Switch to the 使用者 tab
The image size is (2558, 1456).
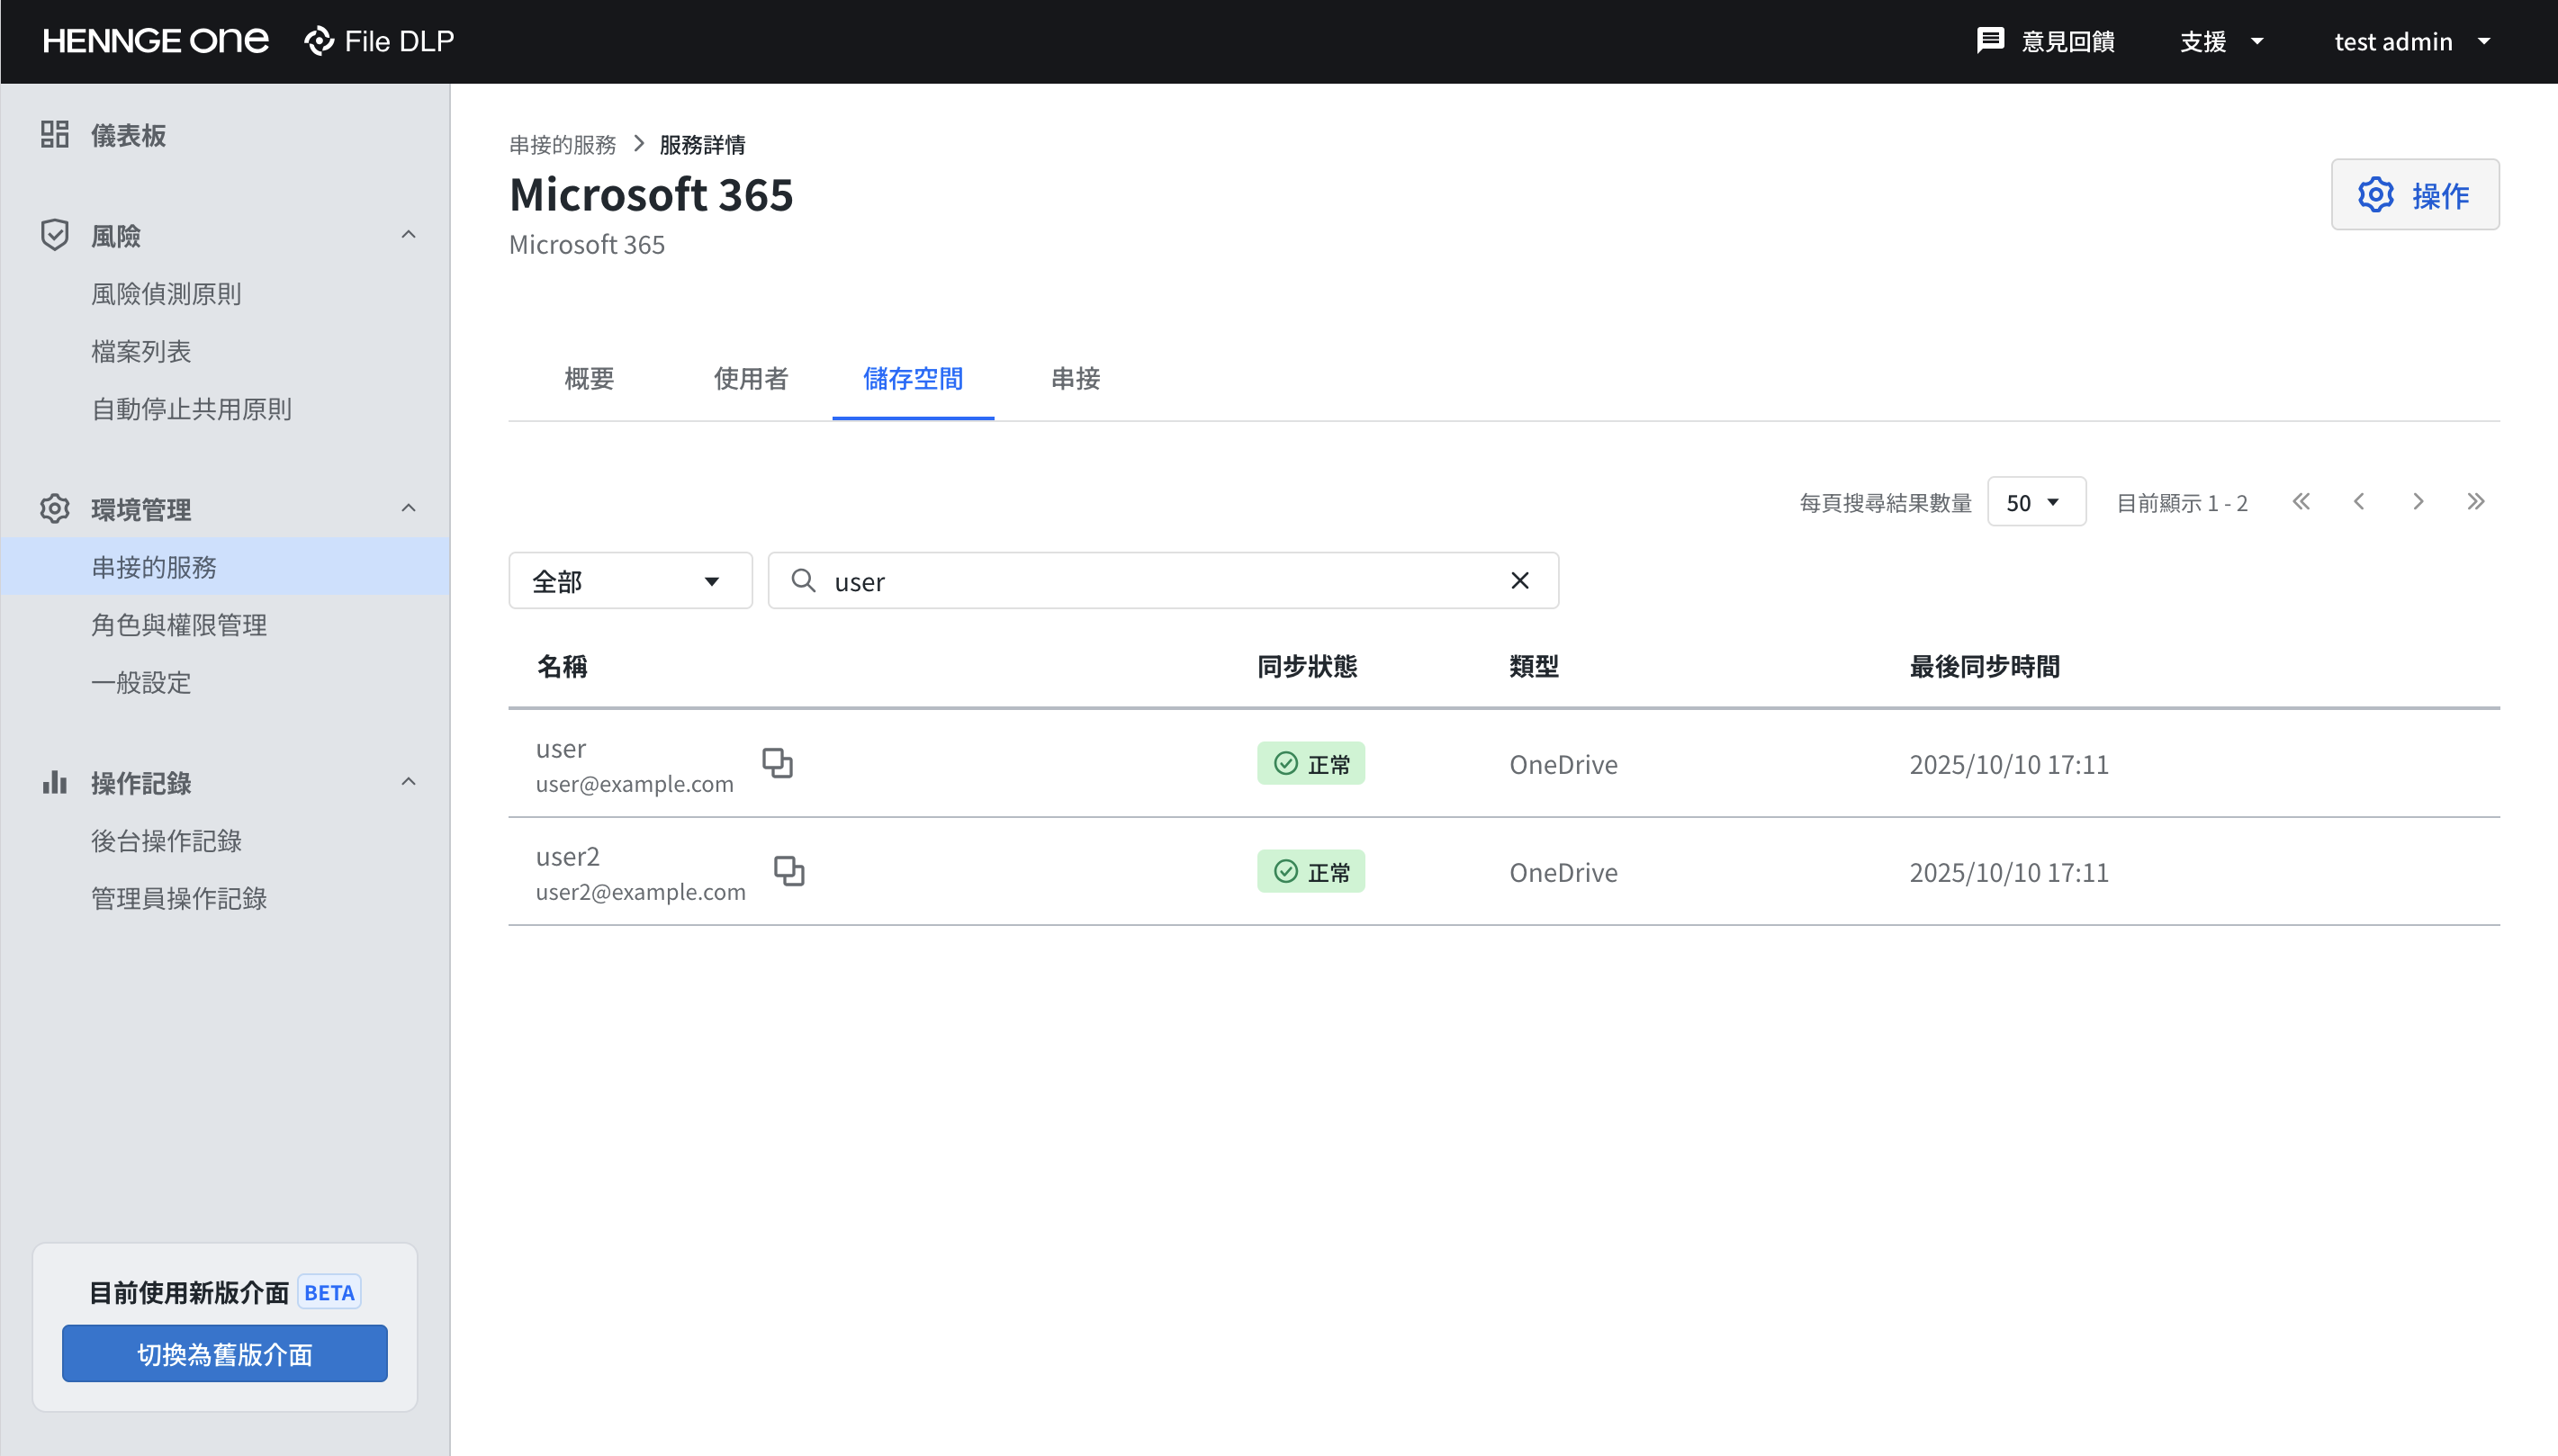point(751,379)
